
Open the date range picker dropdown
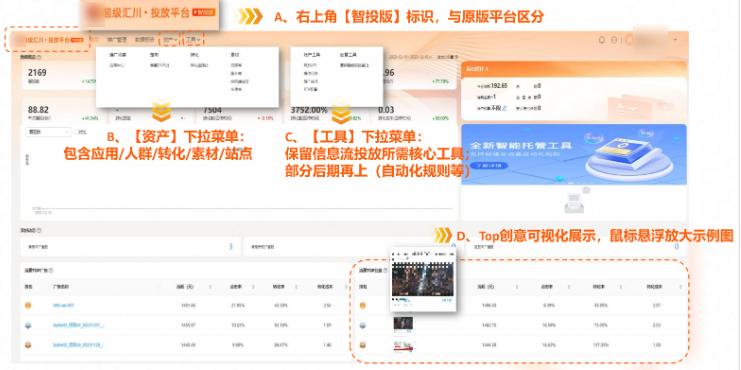point(410,57)
